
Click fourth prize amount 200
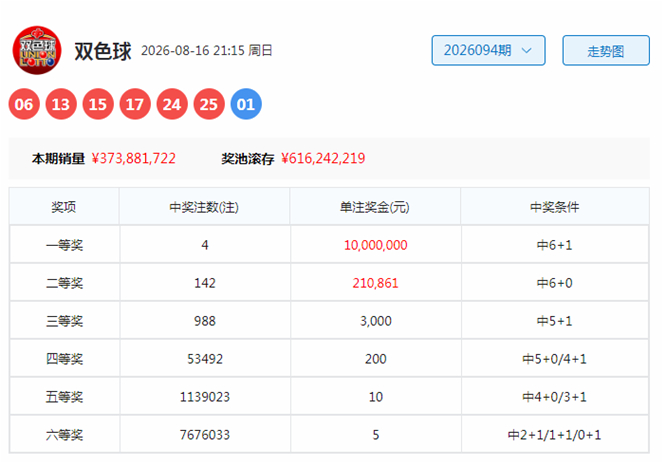(x=376, y=359)
